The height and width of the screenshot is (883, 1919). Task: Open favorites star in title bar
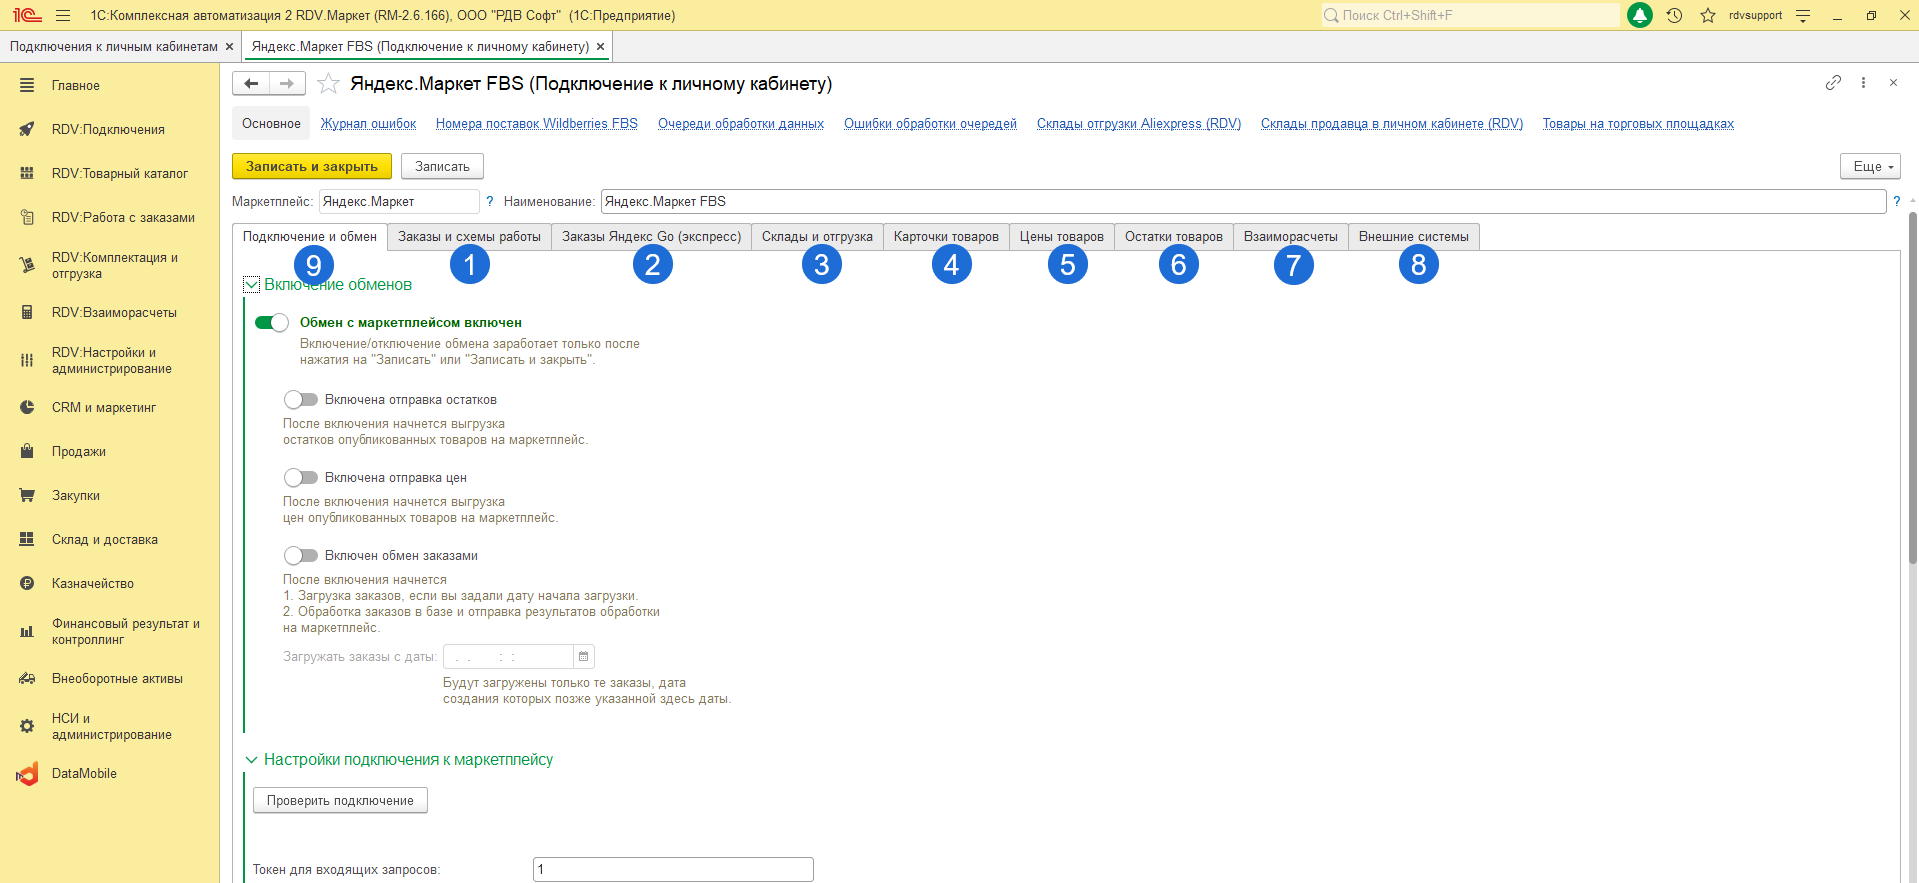(x=1708, y=15)
